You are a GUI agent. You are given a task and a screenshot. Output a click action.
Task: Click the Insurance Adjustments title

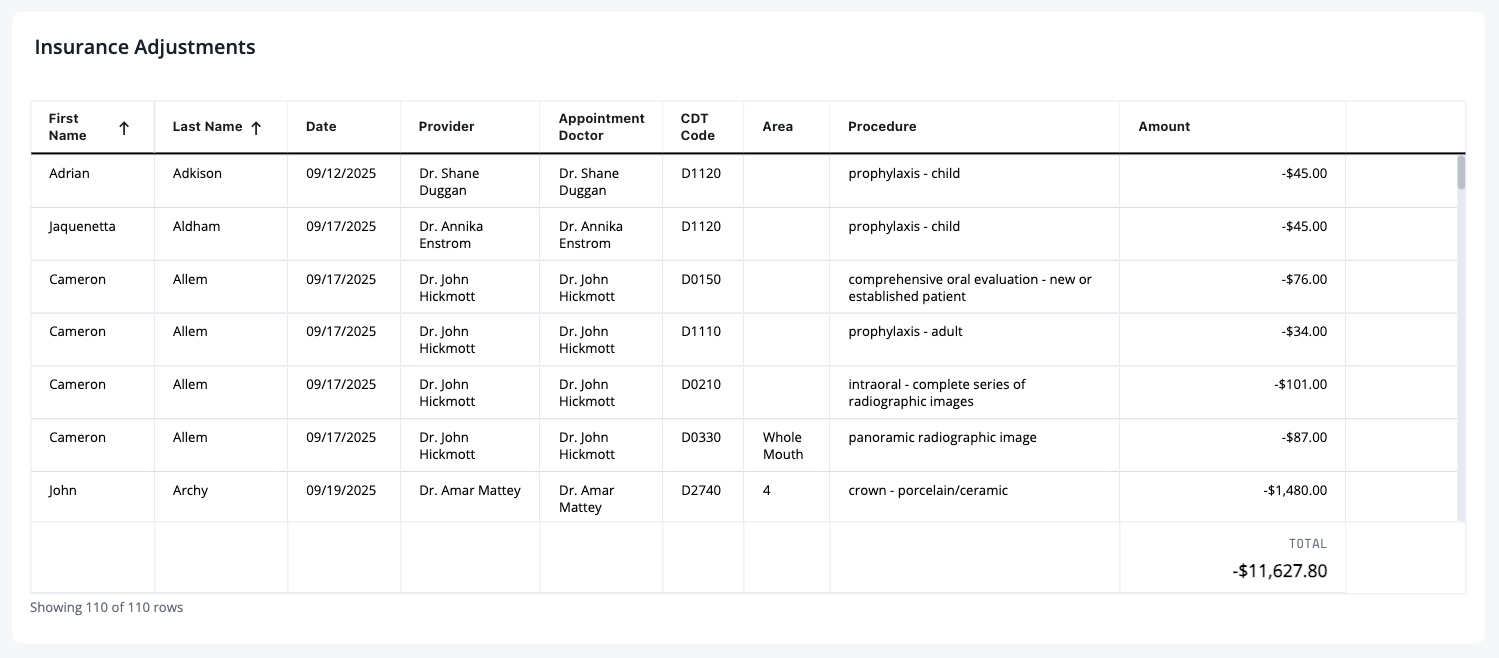145,47
